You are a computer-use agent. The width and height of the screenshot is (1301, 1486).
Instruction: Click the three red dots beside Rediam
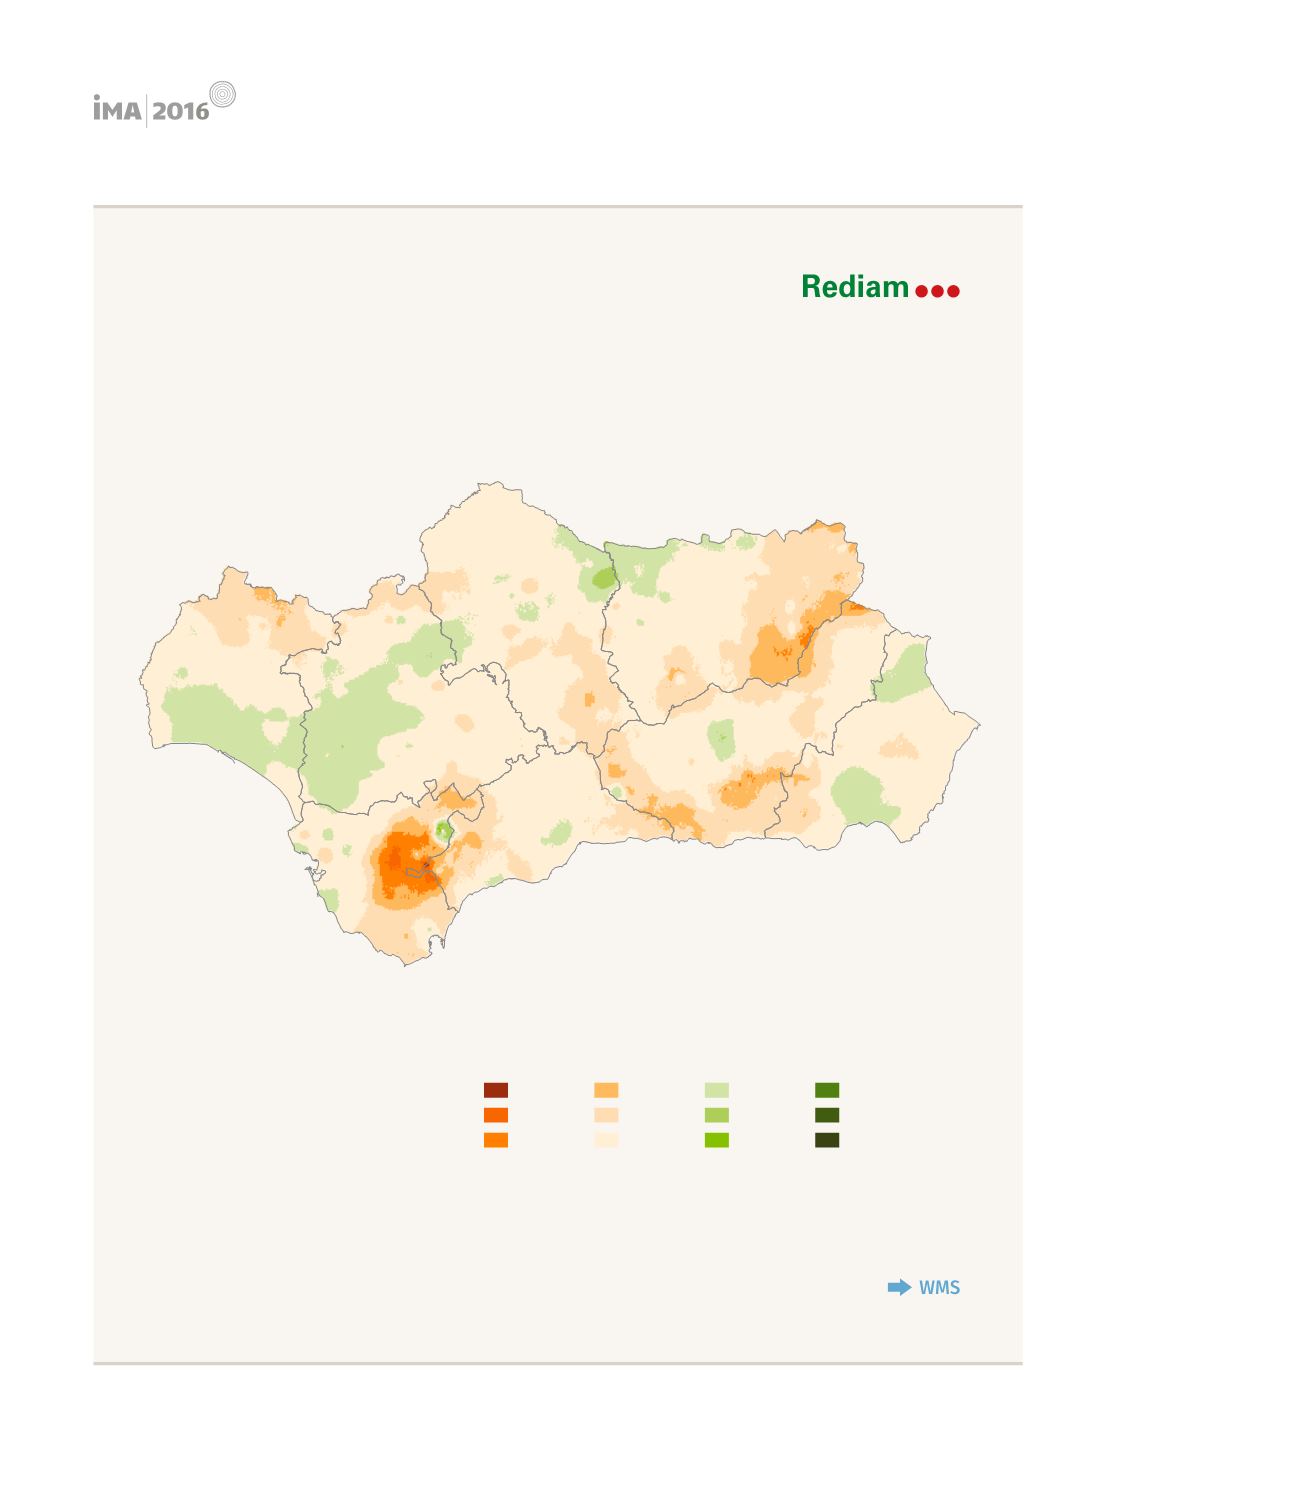click(x=938, y=291)
